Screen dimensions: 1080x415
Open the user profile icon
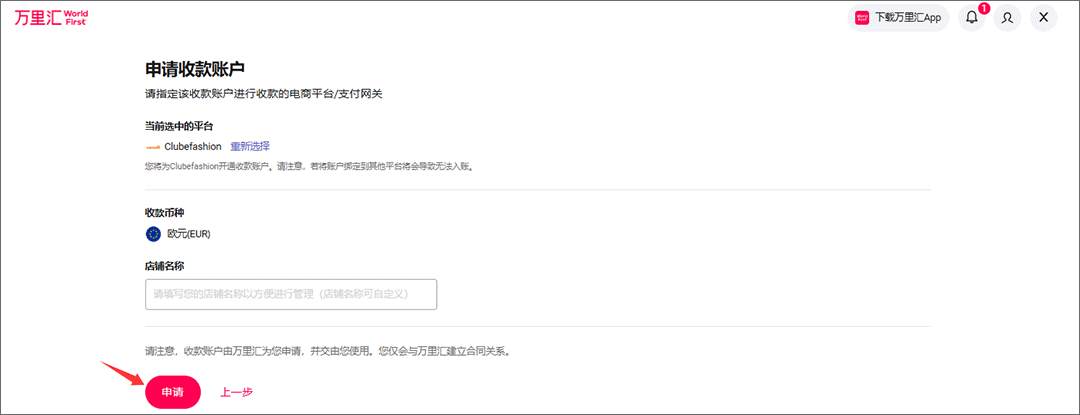(x=1007, y=17)
